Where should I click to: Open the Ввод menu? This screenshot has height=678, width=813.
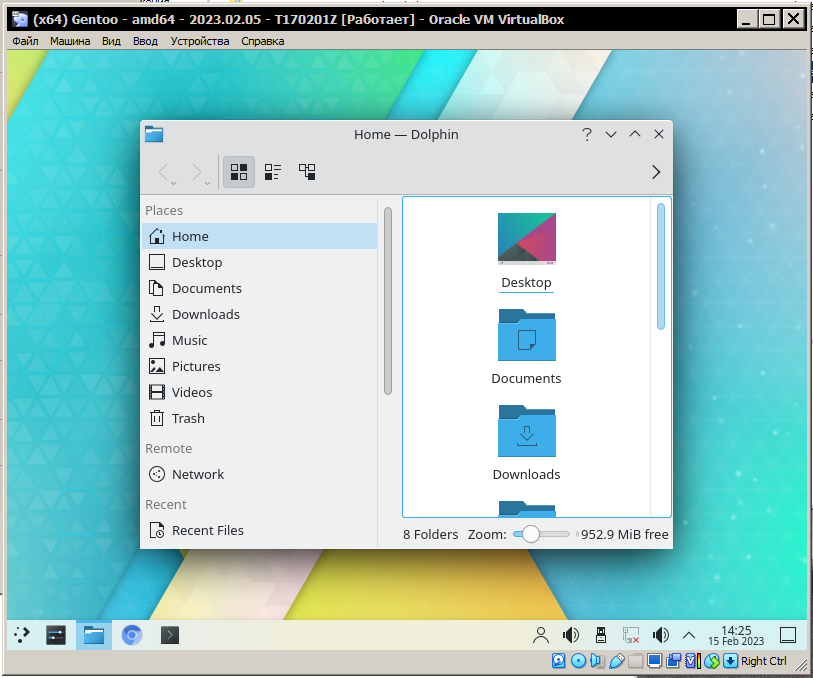point(145,41)
